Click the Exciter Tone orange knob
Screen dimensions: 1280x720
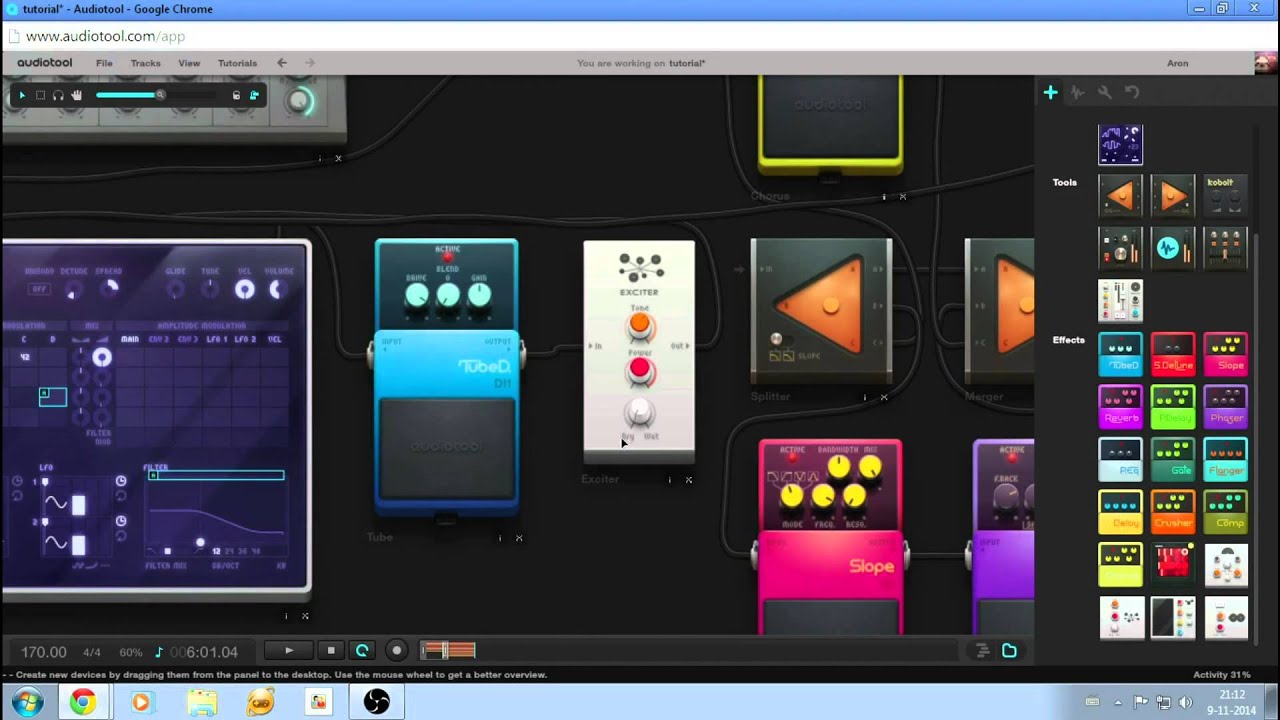tap(640, 325)
